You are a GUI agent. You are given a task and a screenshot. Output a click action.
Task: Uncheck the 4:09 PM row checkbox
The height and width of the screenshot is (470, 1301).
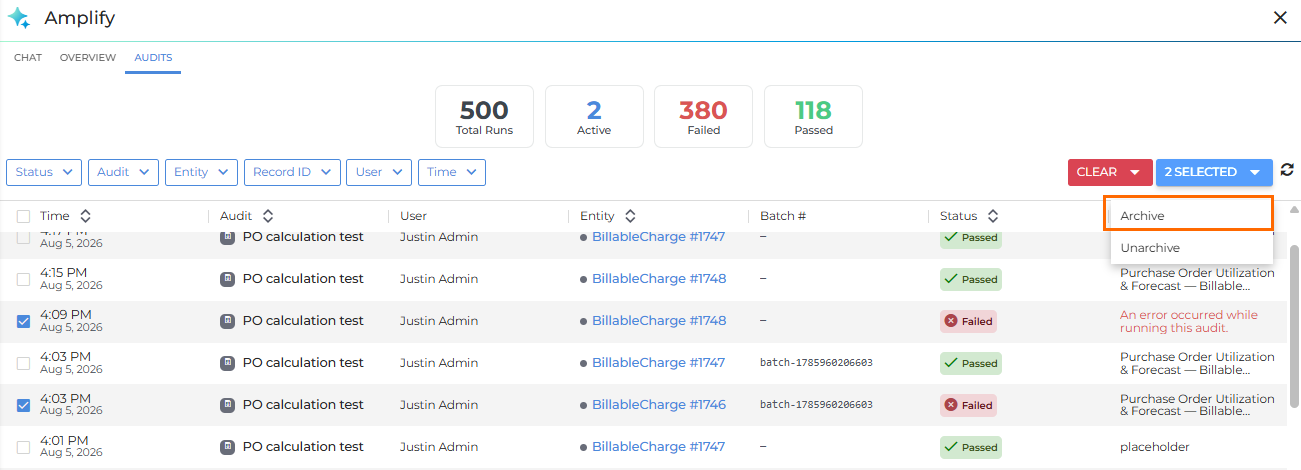point(23,321)
